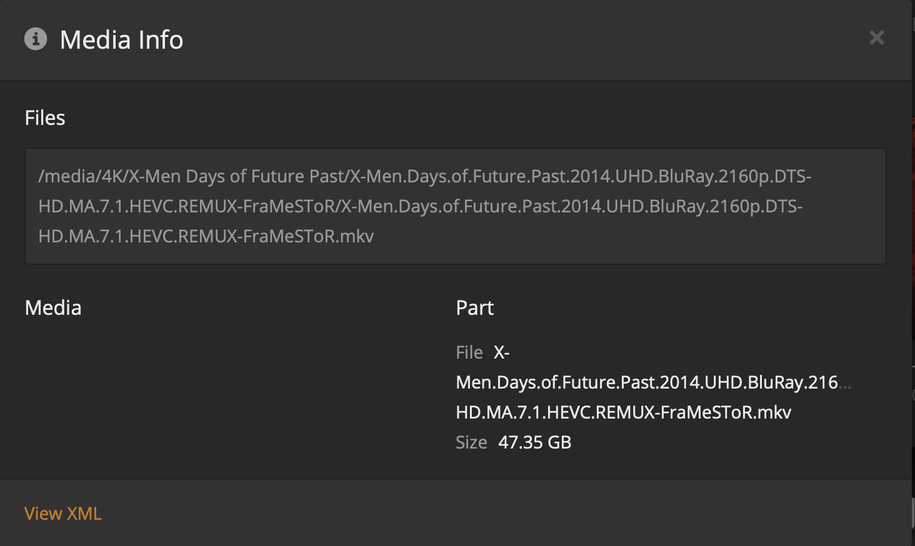Click Files path line containing "REMUX-FraMeSToR/X-Men"
Screen dimensions: 915x546
420,206
